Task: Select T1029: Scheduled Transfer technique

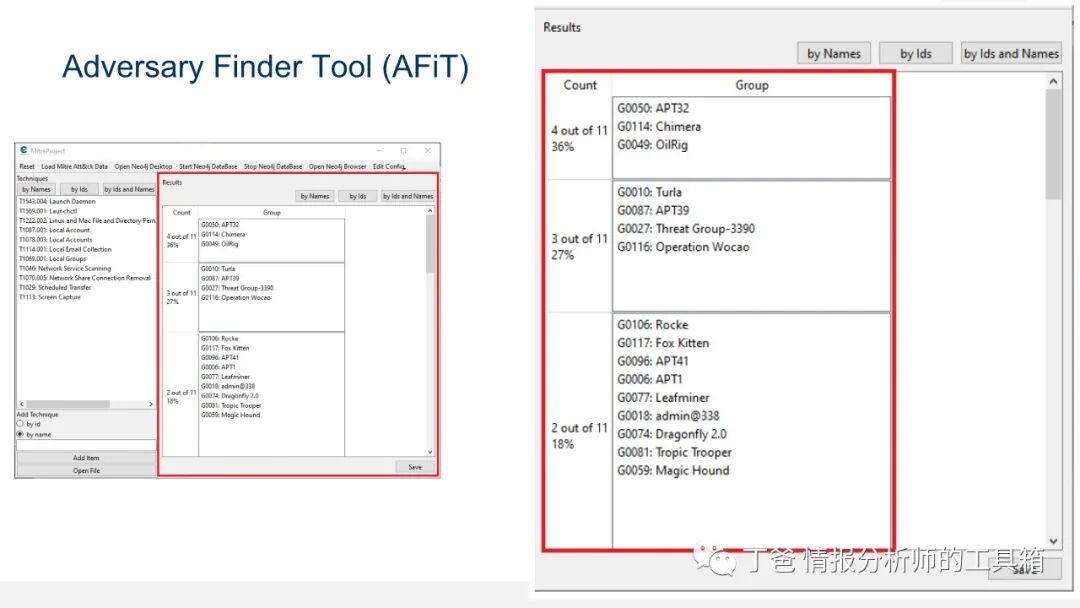Action: pyautogui.click(x=54, y=288)
